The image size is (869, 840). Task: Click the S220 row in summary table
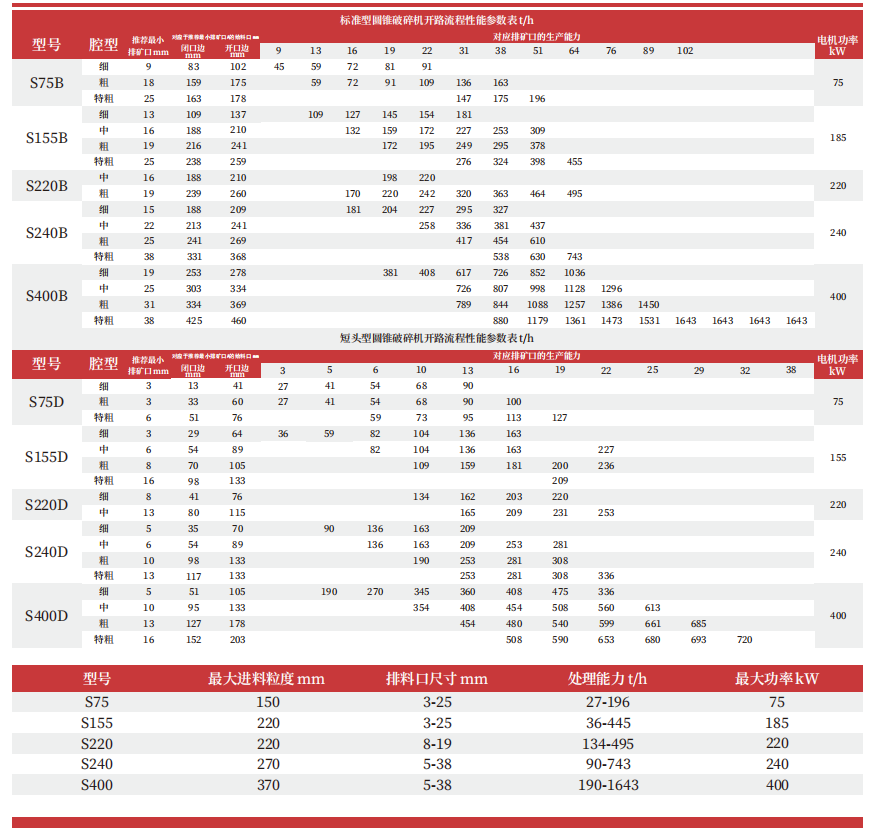click(x=98, y=744)
